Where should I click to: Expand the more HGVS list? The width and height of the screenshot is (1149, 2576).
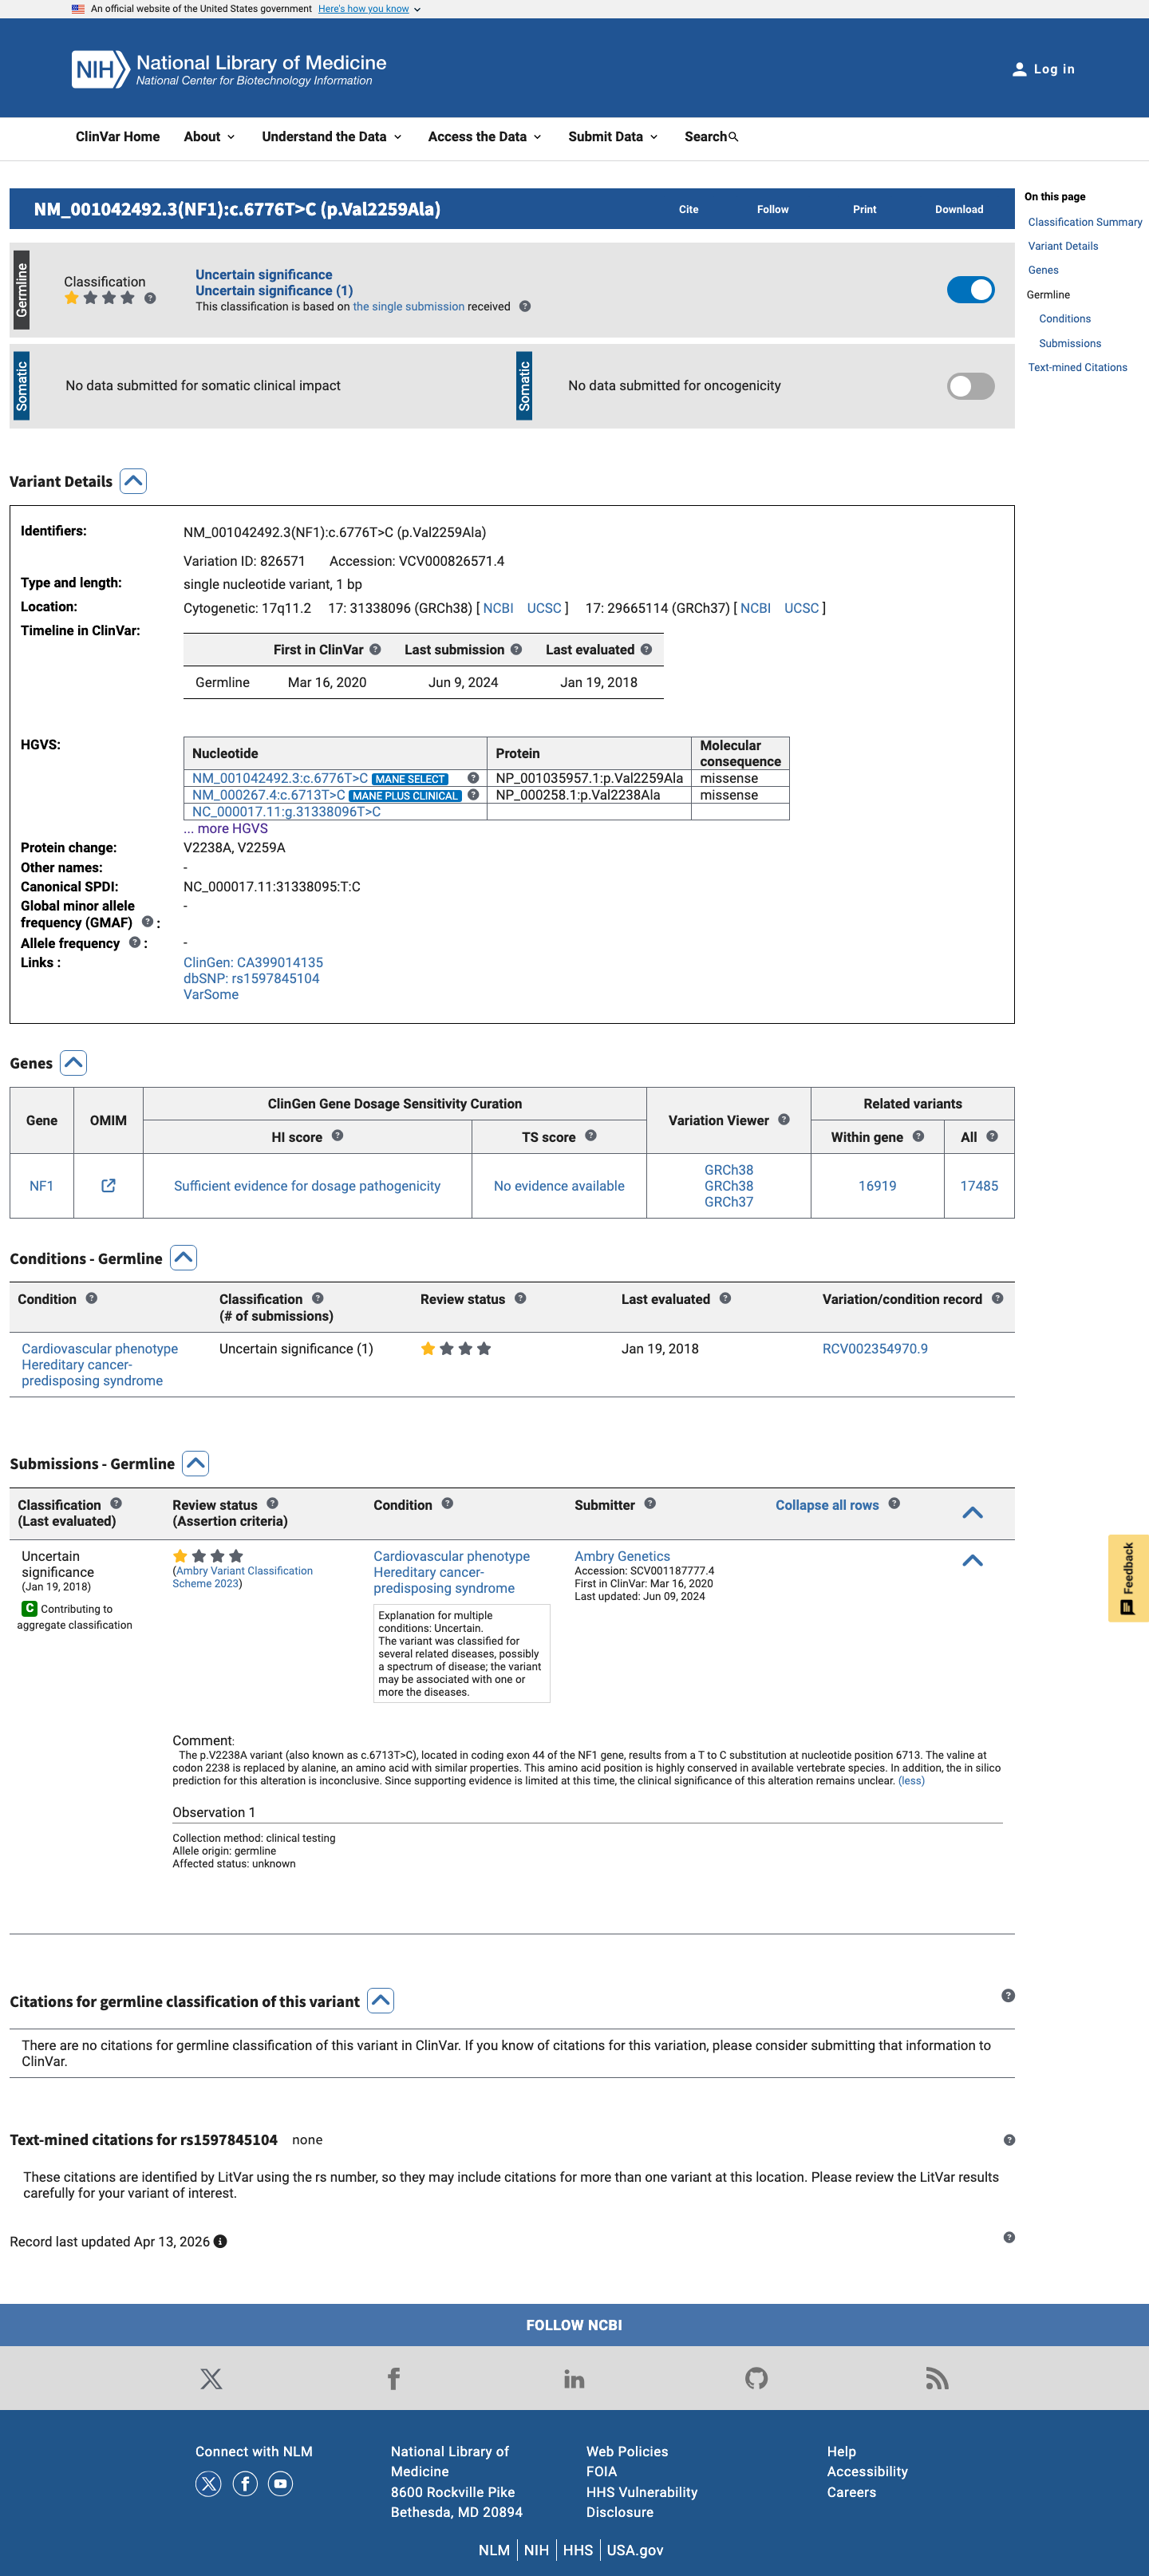[x=226, y=829]
